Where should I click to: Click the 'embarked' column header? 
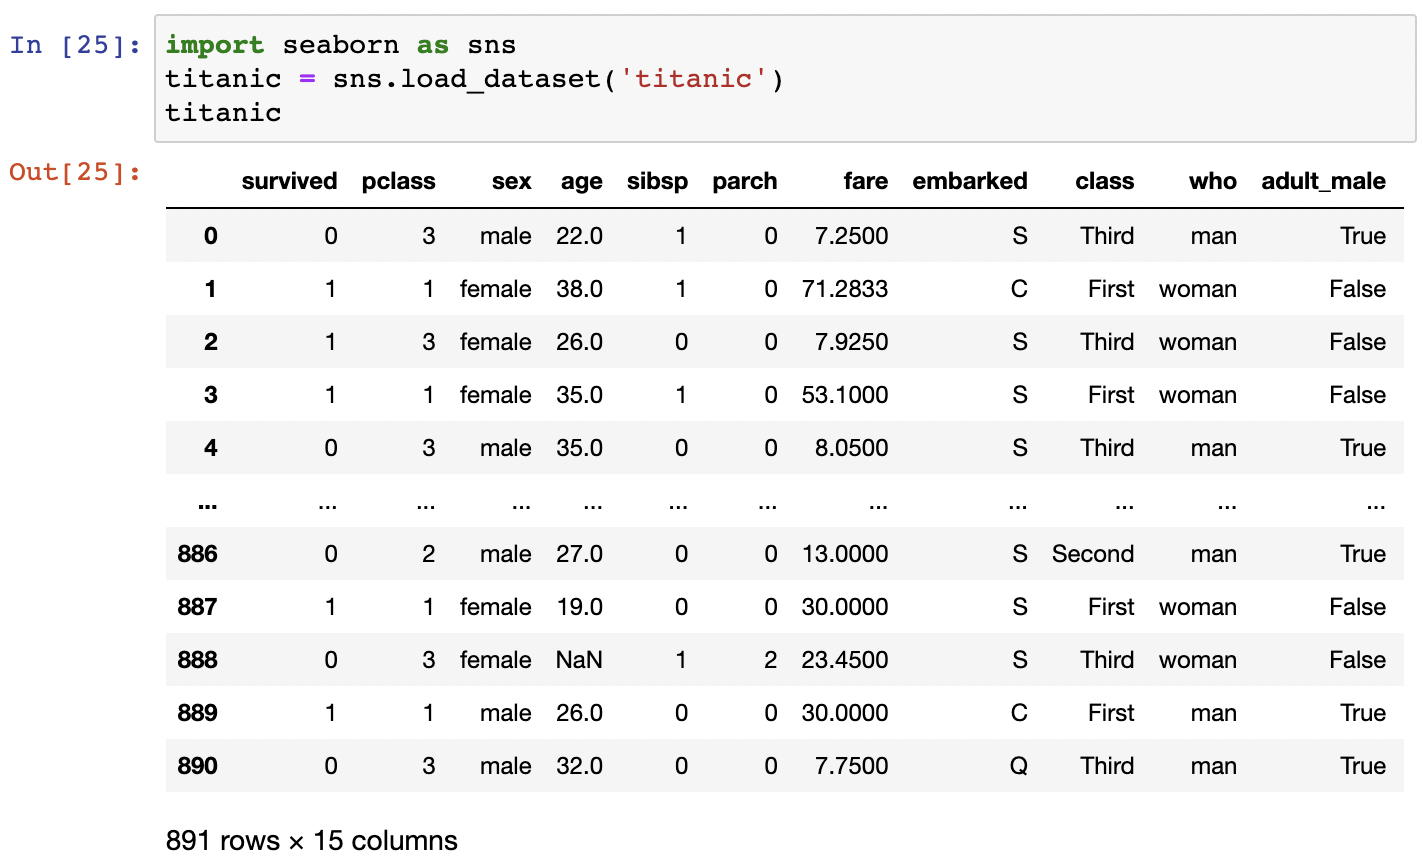969,181
